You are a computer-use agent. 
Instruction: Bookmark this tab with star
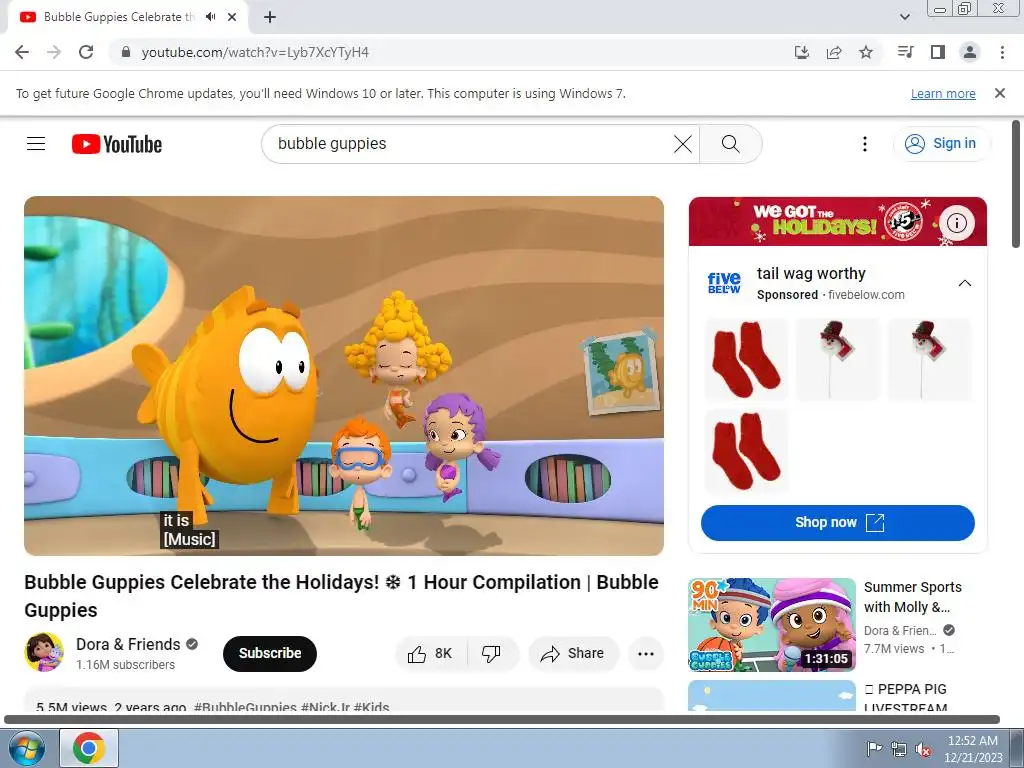click(x=866, y=52)
